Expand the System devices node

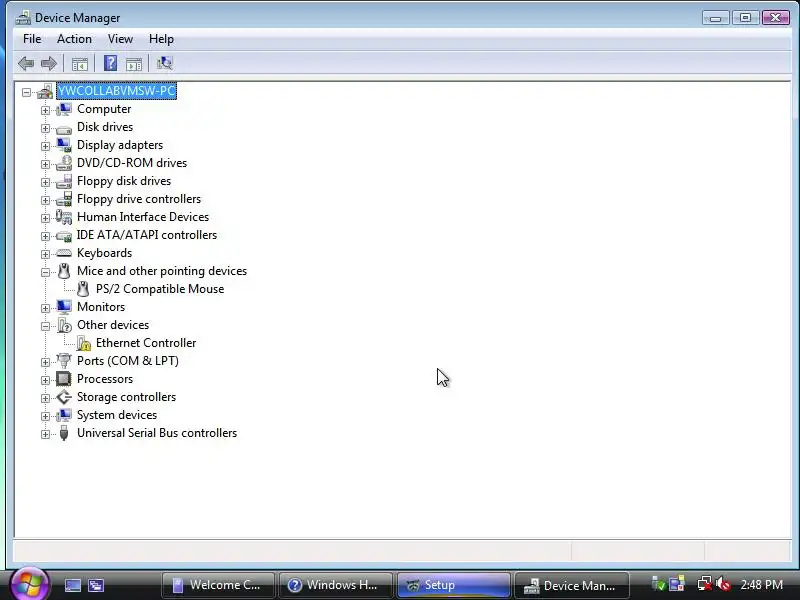click(x=45, y=416)
